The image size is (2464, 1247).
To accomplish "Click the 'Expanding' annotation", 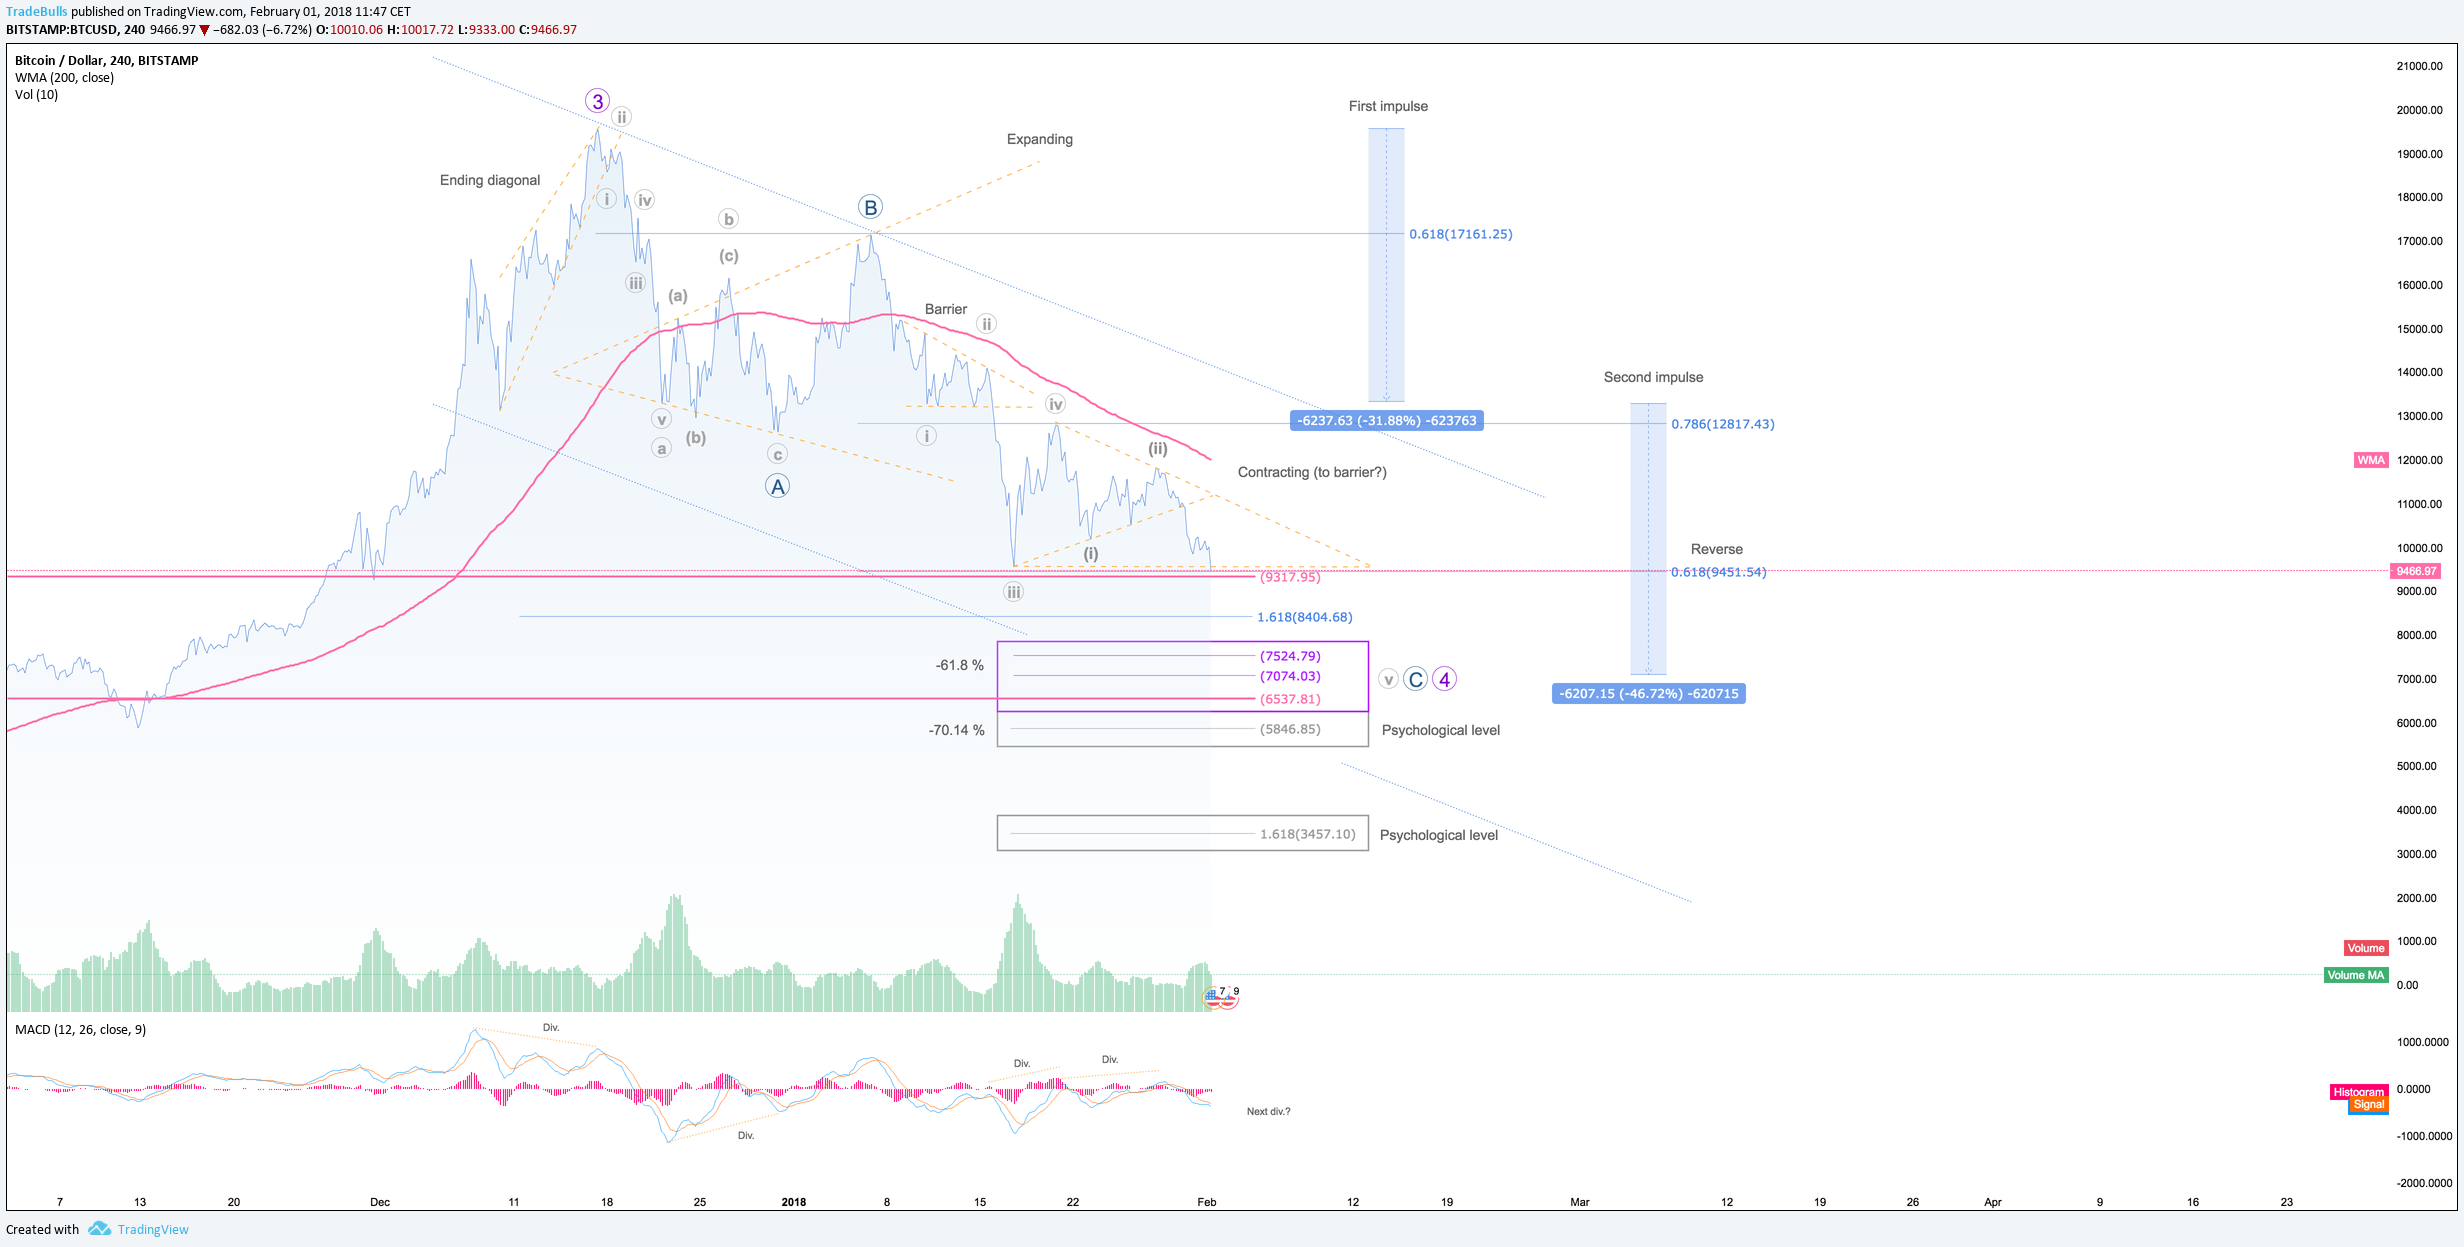I will click(x=1039, y=139).
